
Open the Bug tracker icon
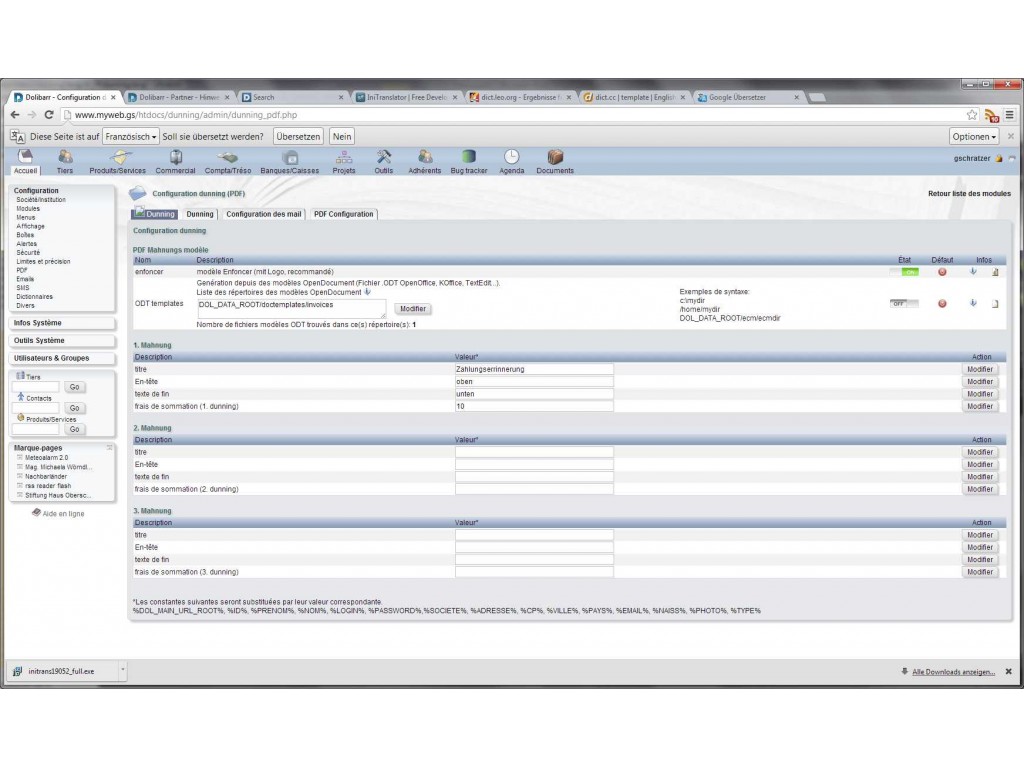pos(469,157)
